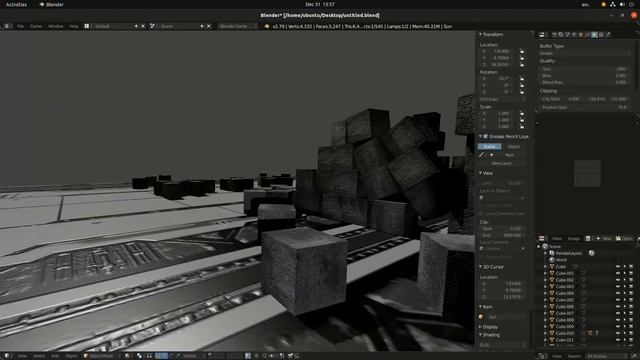The image size is (640, 360).
Task: Click the 3D Cursor X location field
Action: [502, 283]
